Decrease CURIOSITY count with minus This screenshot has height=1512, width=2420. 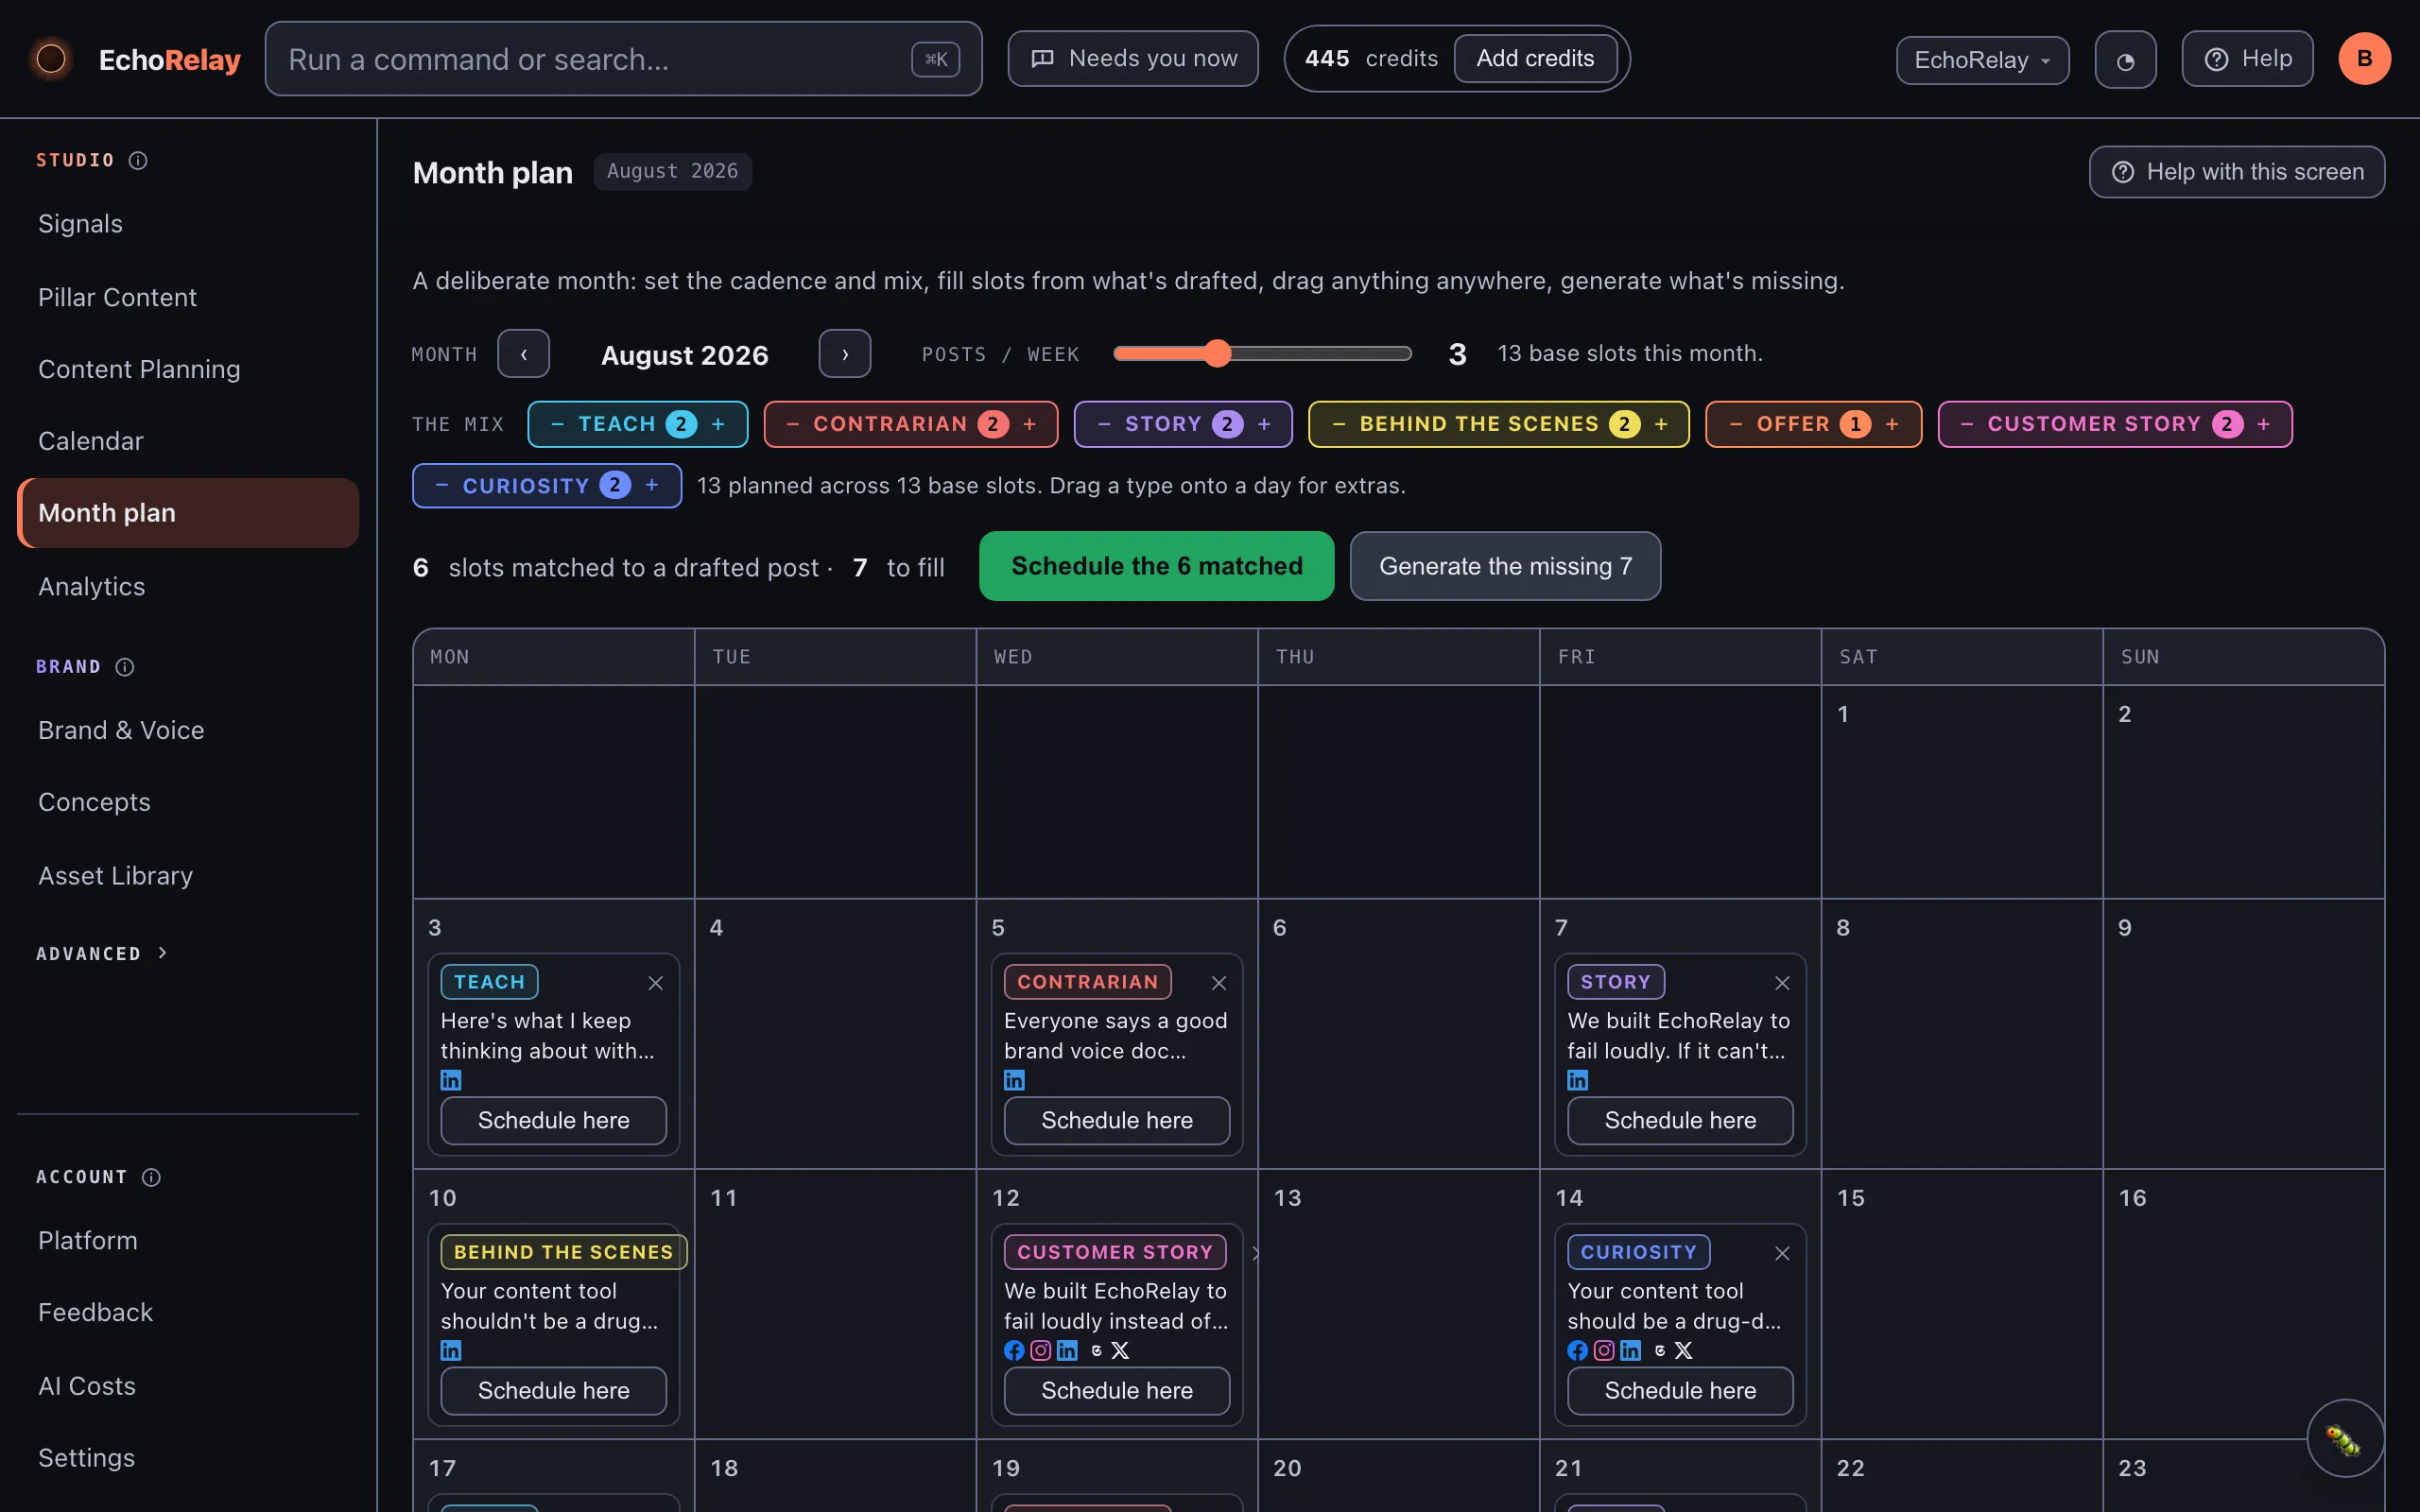(442, 485)
